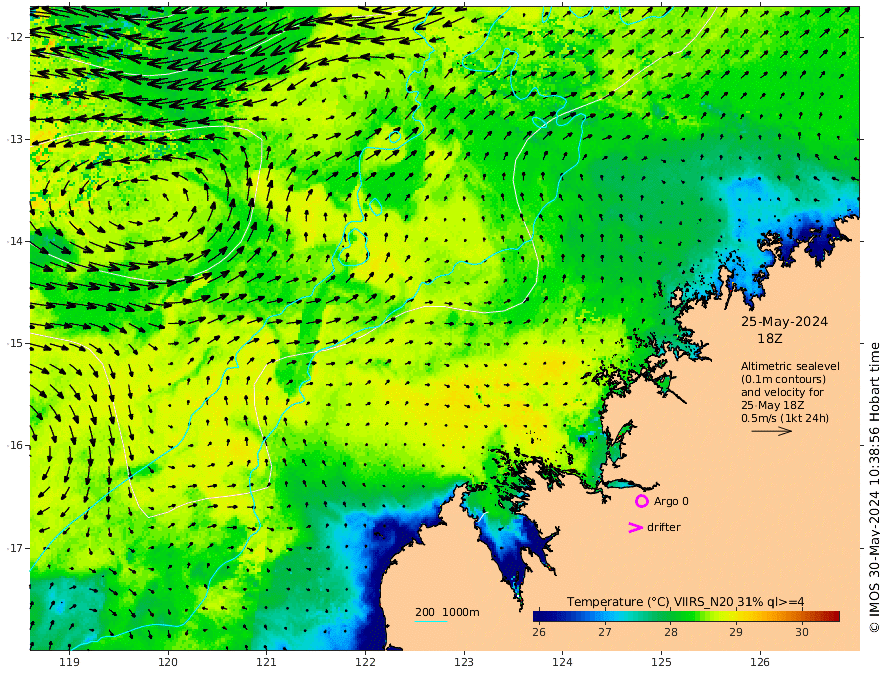Screen dimensions: 880x680
Task: Click the 30 degree mark on colorbar
Action: [802, 632]
